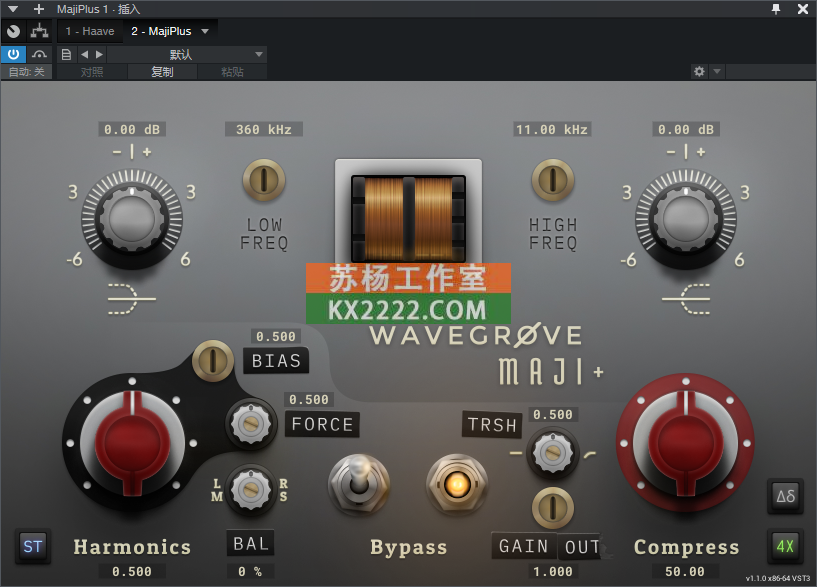This screenshot has width=817, height=587.
Task: Click the left 0.00 dB value field
Action: click(x=132, y=129)
